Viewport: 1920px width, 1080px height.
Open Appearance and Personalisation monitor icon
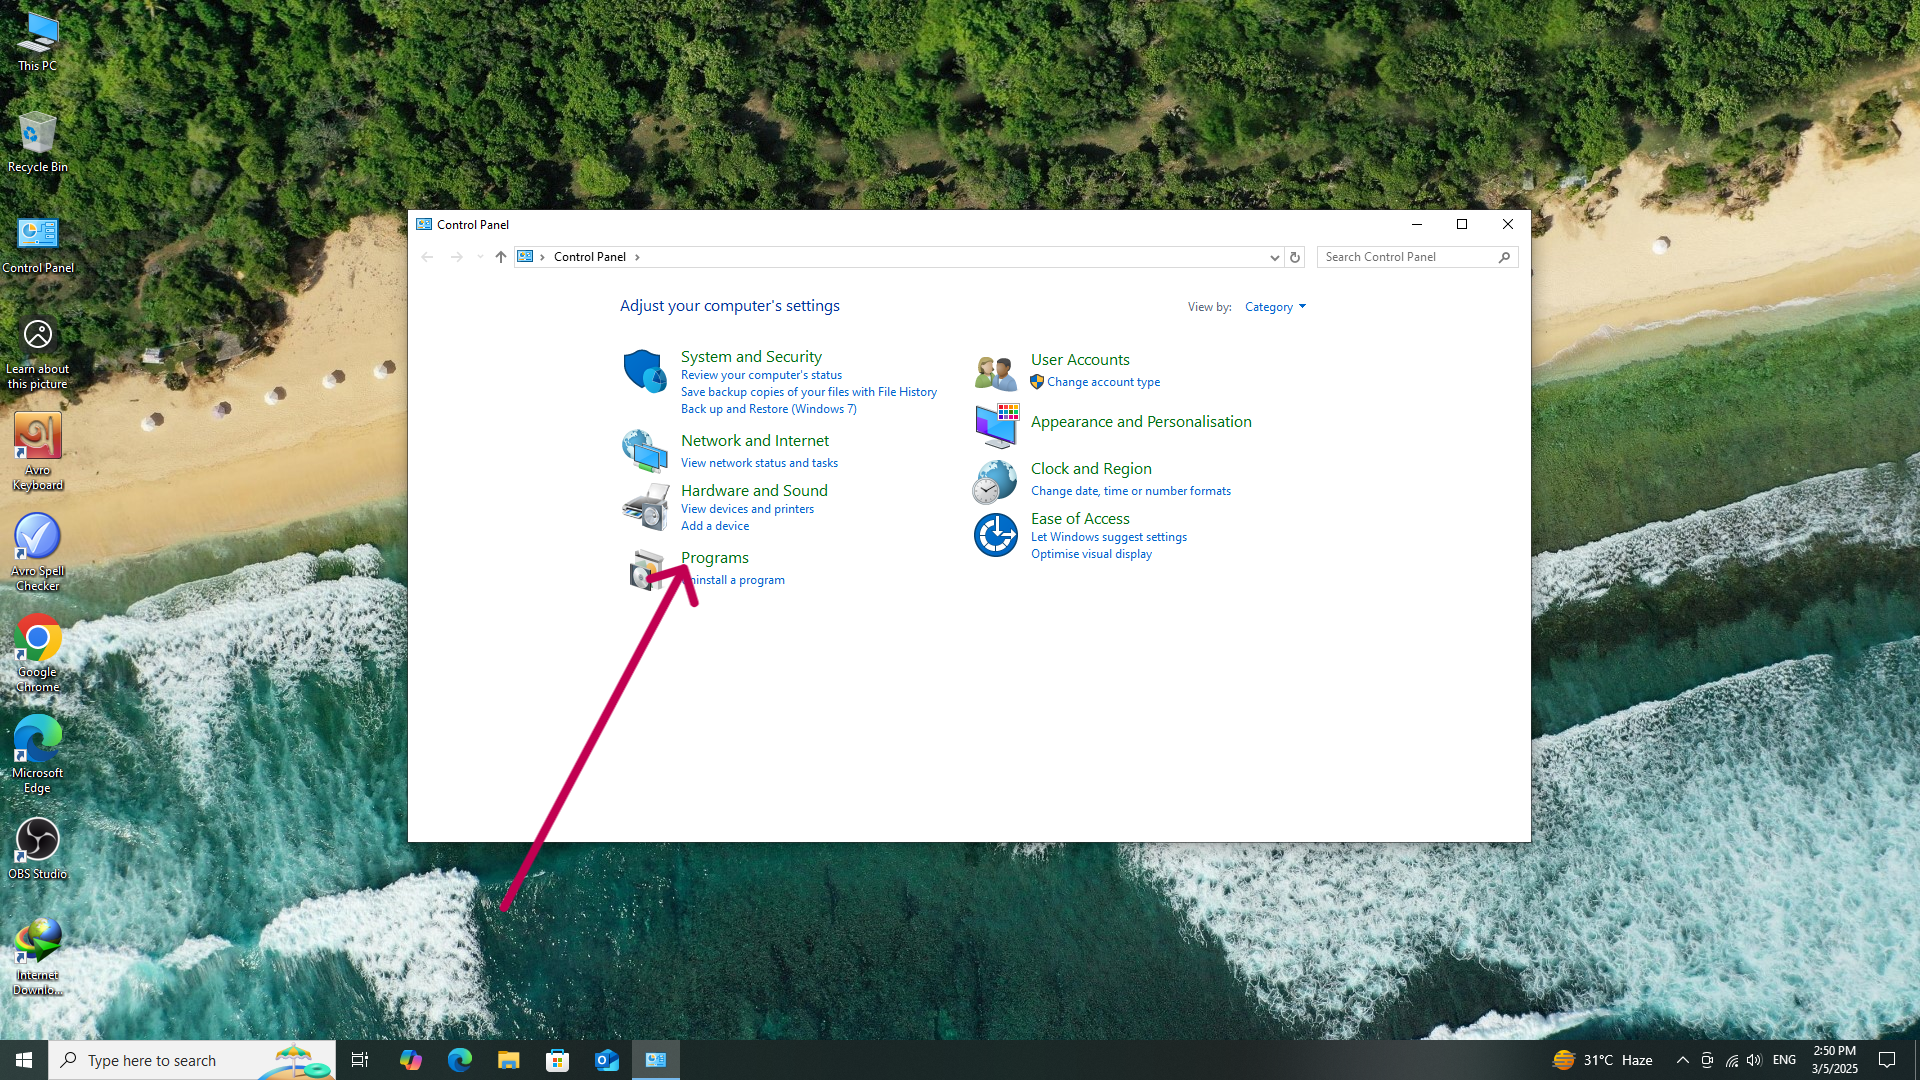996,426
